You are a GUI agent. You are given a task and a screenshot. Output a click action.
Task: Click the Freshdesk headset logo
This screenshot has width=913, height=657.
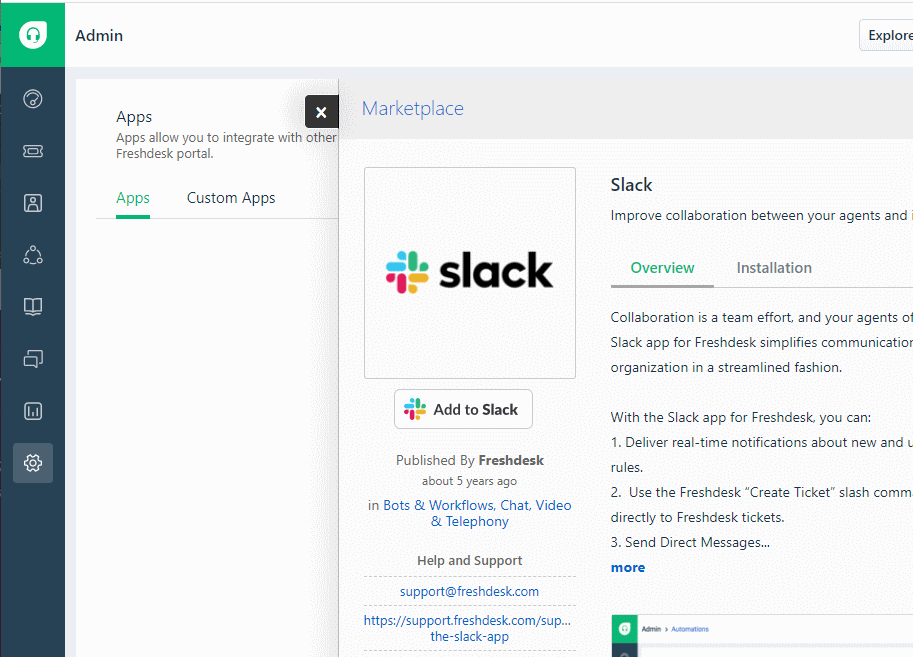[x=33, y=35]
